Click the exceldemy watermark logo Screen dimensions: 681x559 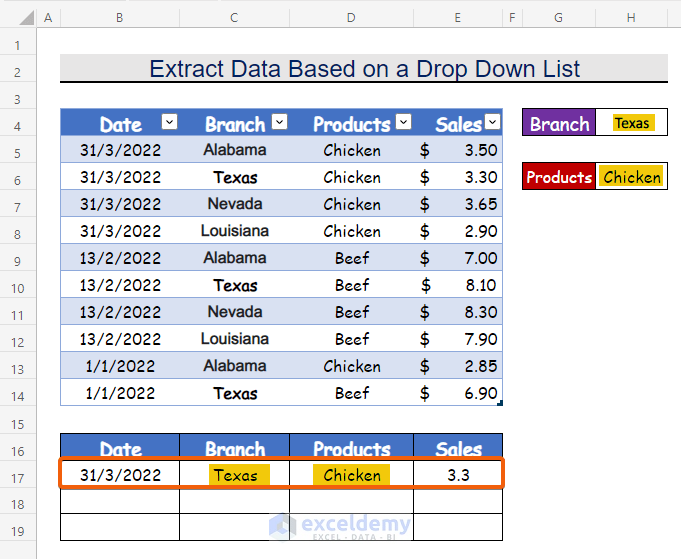point(283,525)
